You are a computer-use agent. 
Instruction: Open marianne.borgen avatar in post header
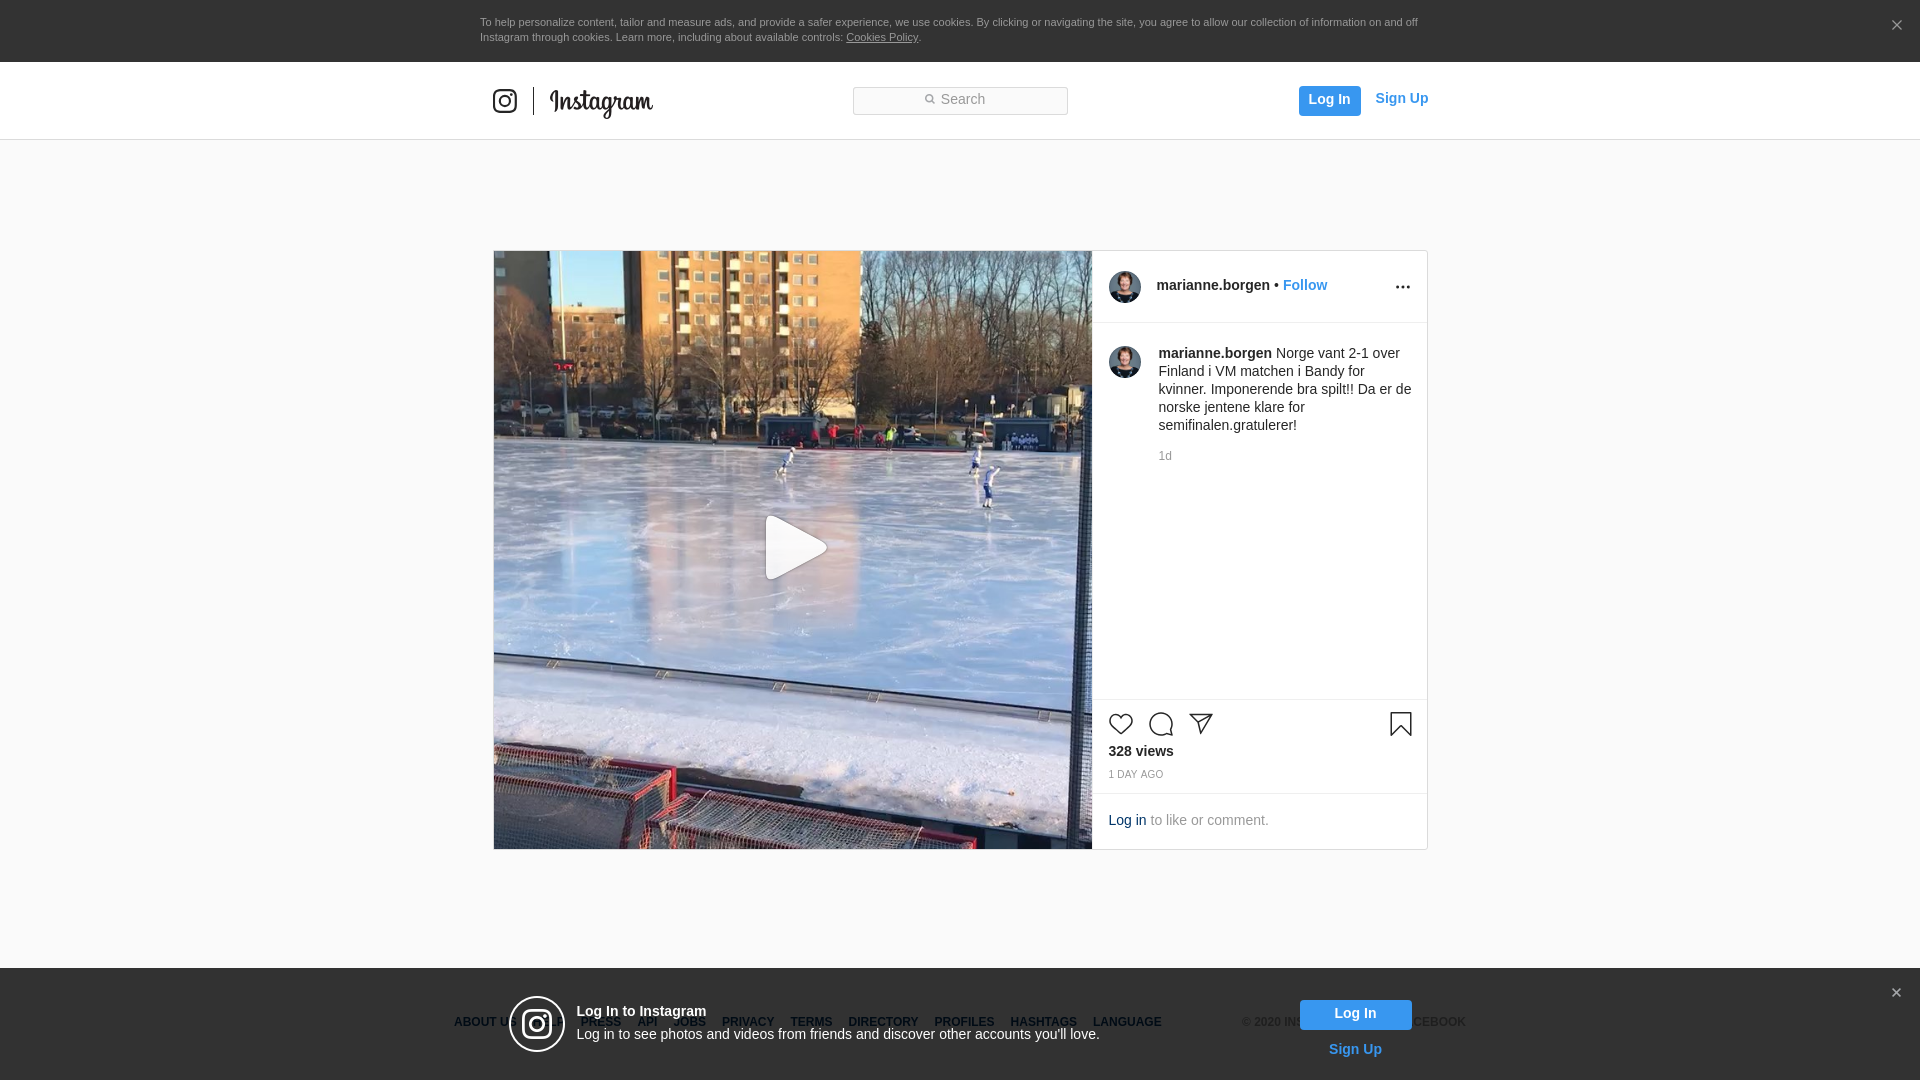click(x=1124, y=286)
